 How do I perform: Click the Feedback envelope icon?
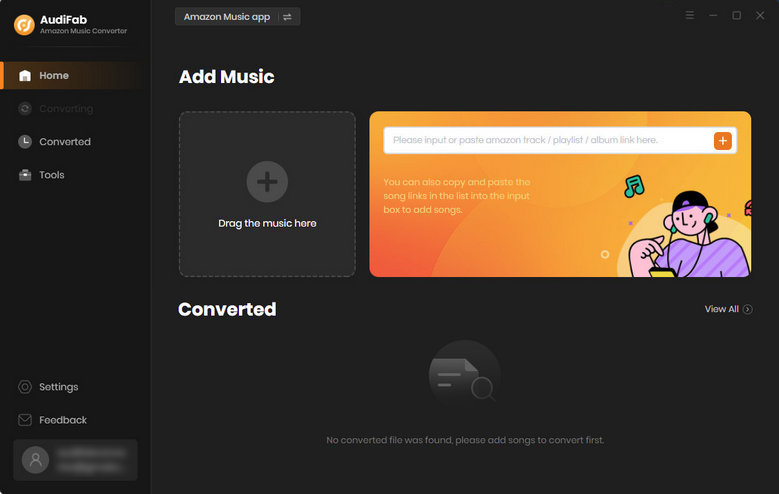pyautogui.click(x=25, y=420)
